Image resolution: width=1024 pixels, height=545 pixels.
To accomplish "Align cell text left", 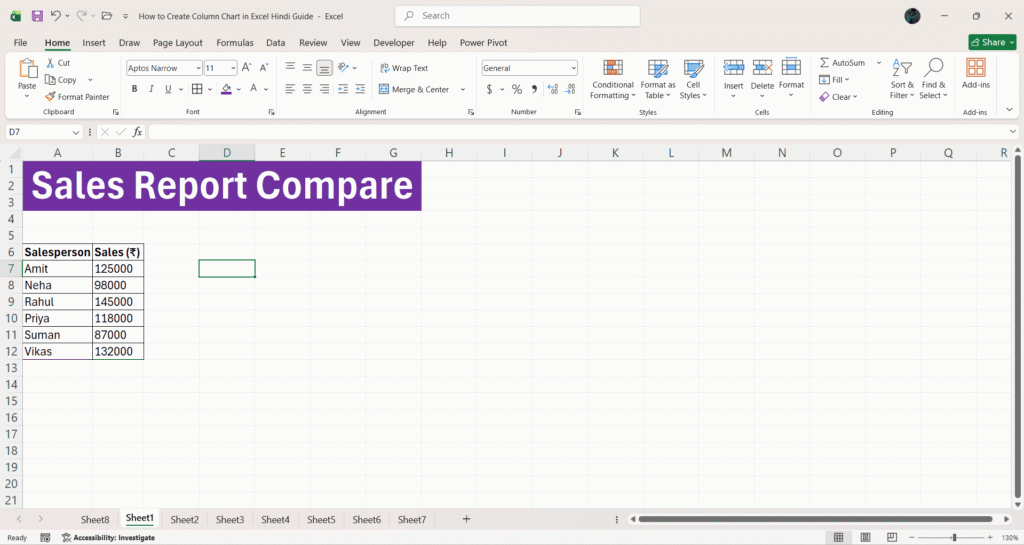I will pos(290,89).
